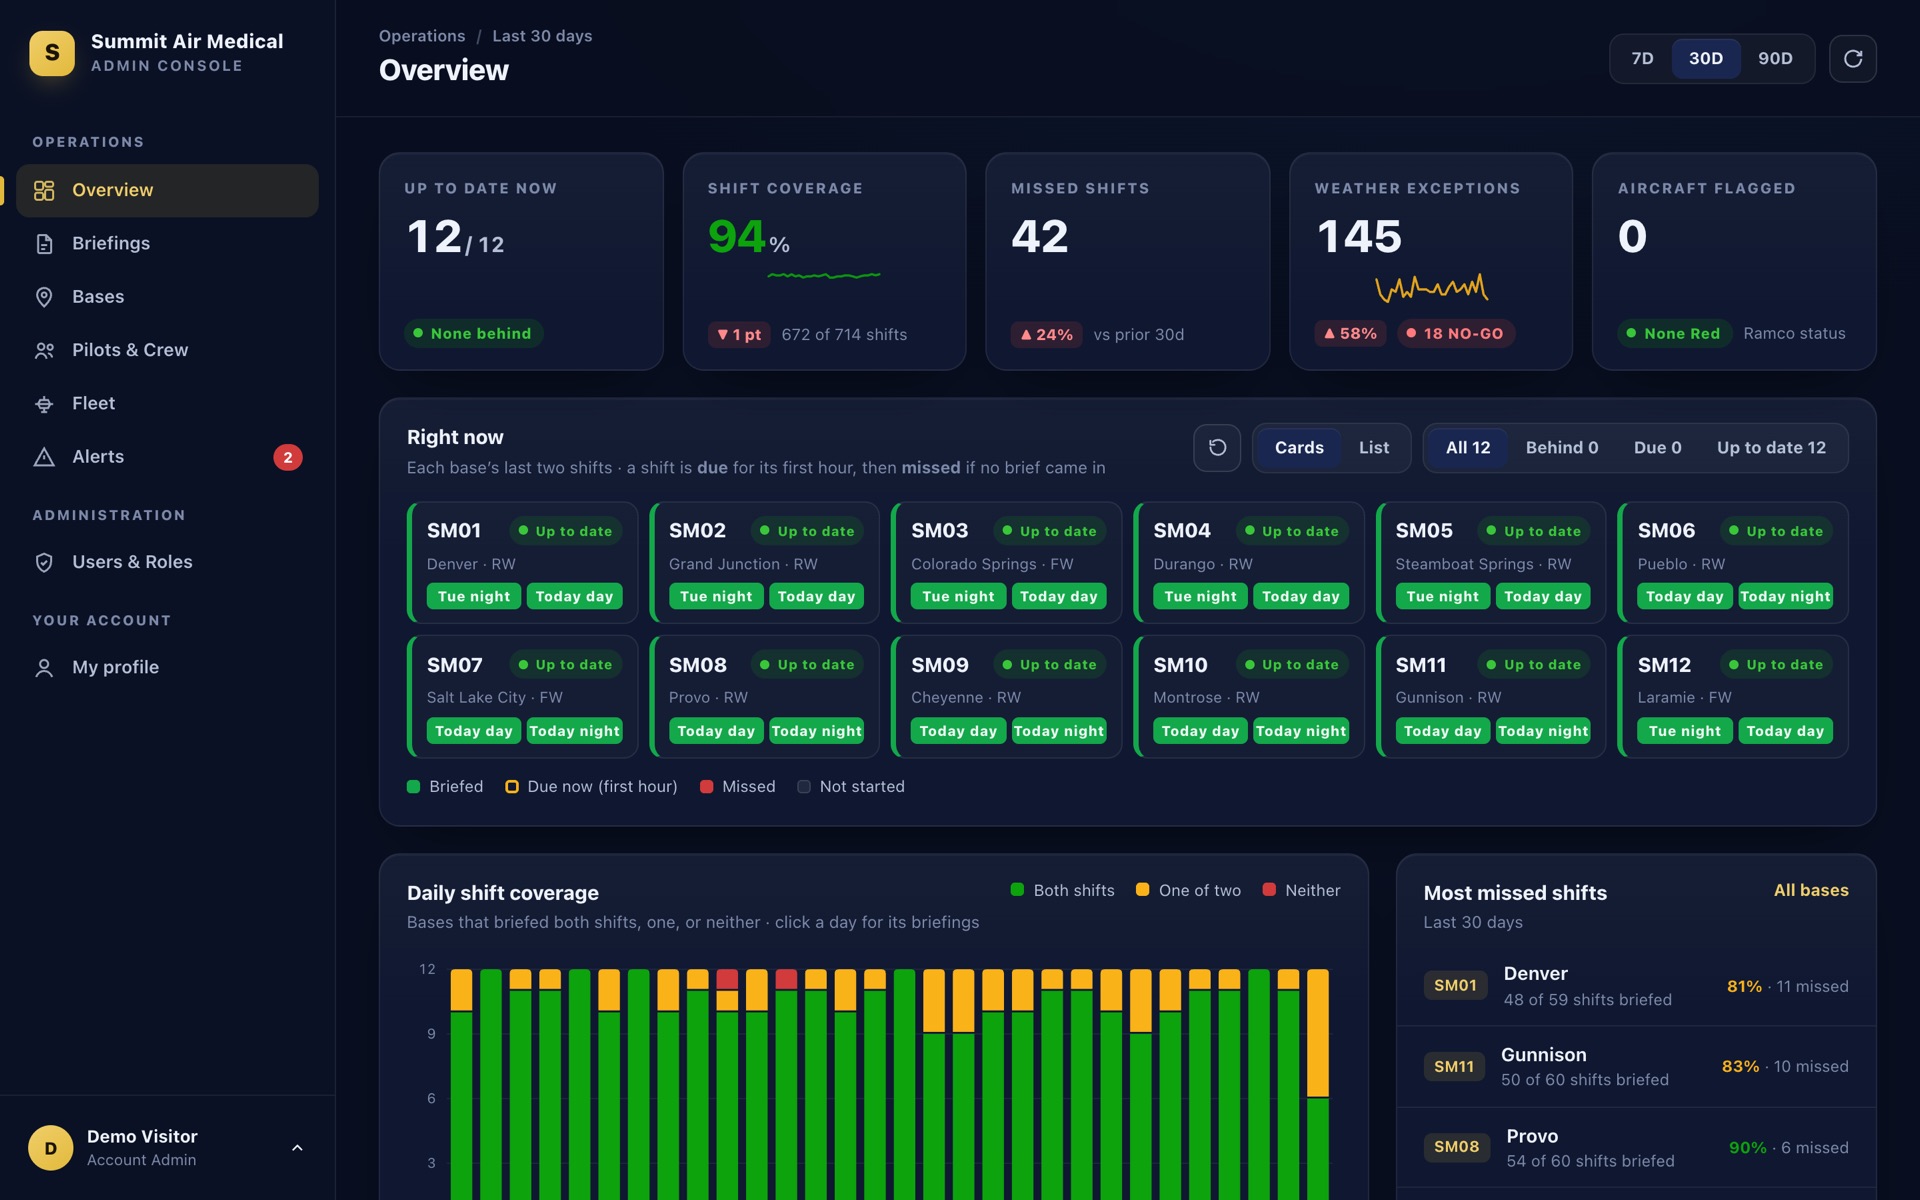This screenshot has height=1200, width=1920.
Task: Click the red Alerts badge showing 2
Action: point(288,457)
